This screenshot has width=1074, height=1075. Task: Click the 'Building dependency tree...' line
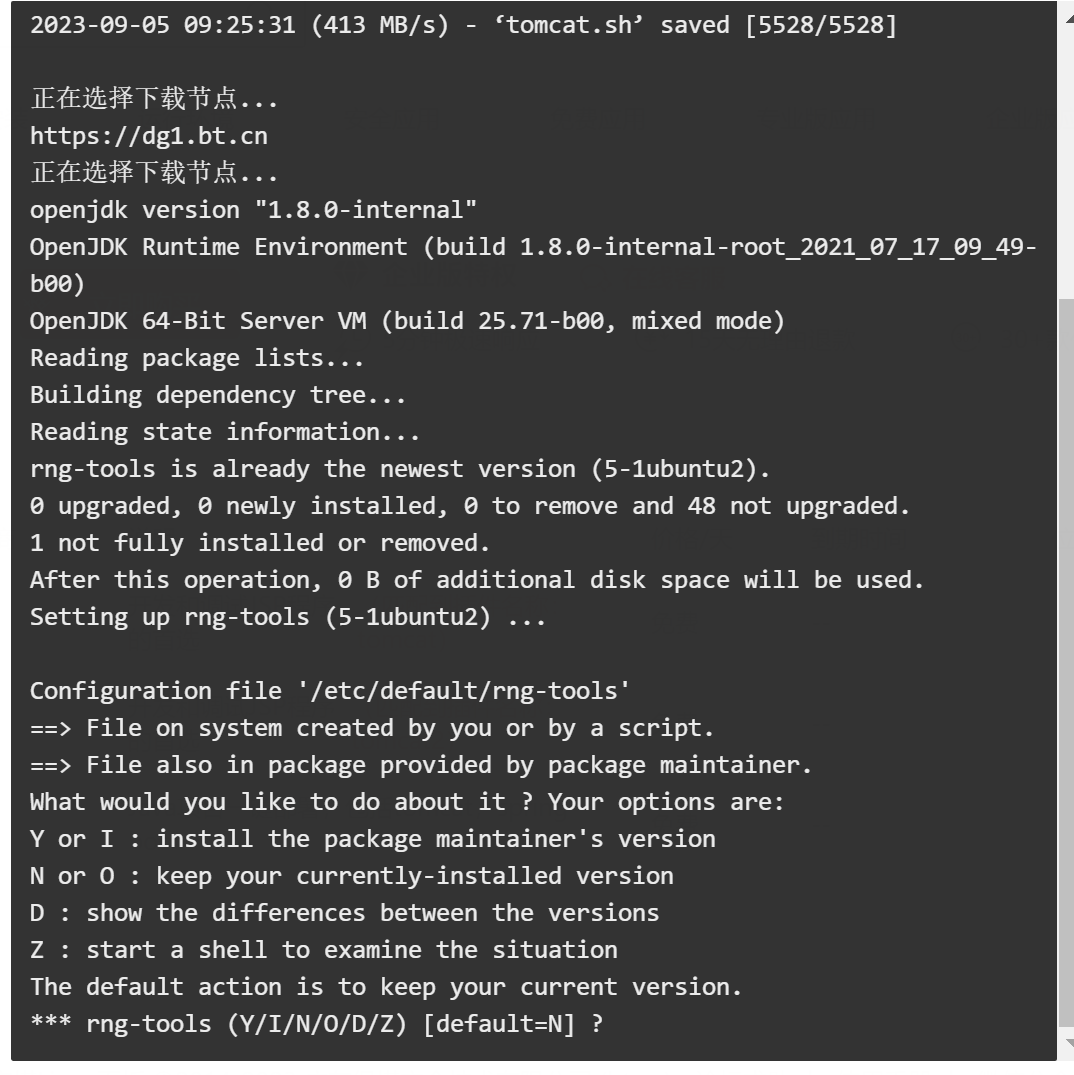click(218, 395)
